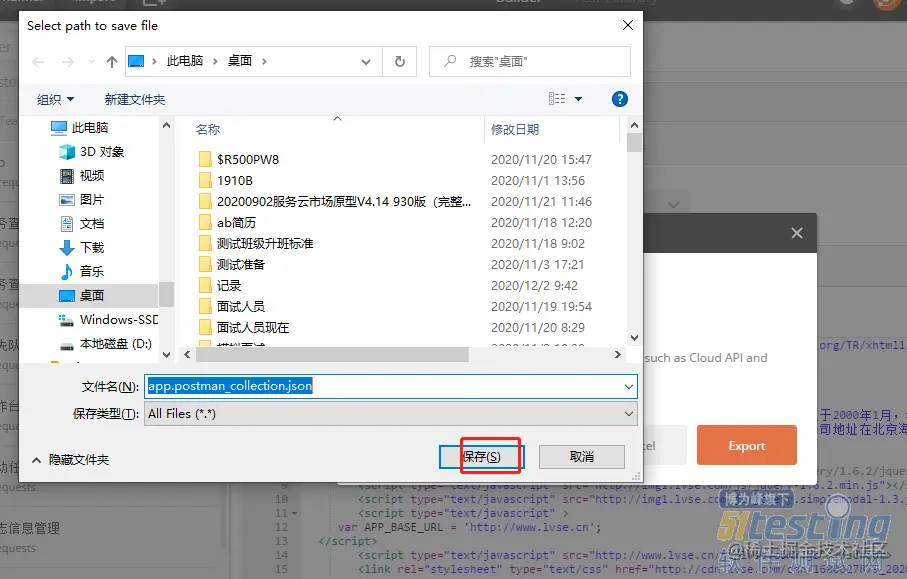Select the 面试人员 folder
Screen dimensions: 907x579
click(x=241, y=307)
